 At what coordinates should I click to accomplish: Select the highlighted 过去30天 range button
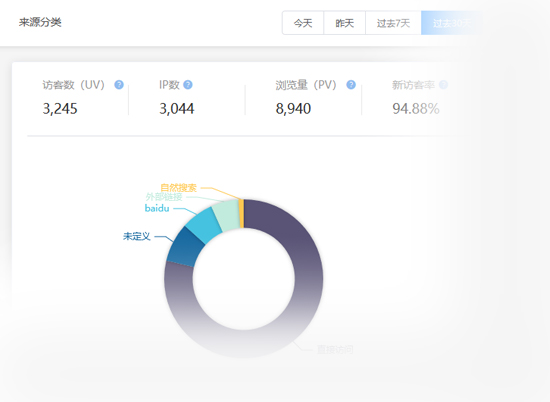(x=452, y=23)
